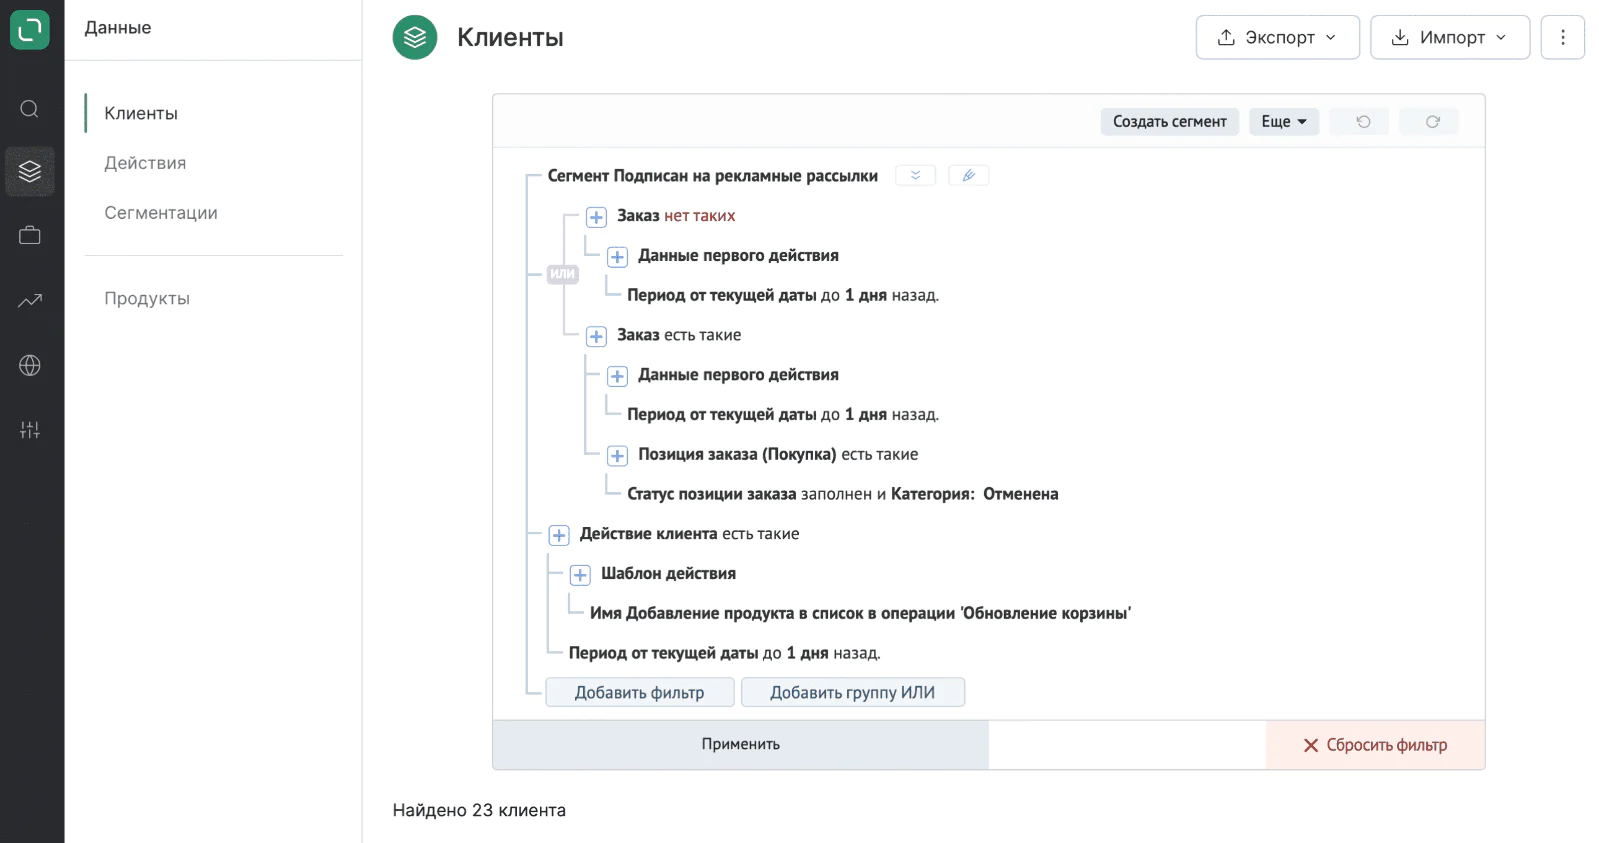Toggle the ИЛИ group operator badge
Viewport: 1599px width, 843px height.
pos(563,274)
